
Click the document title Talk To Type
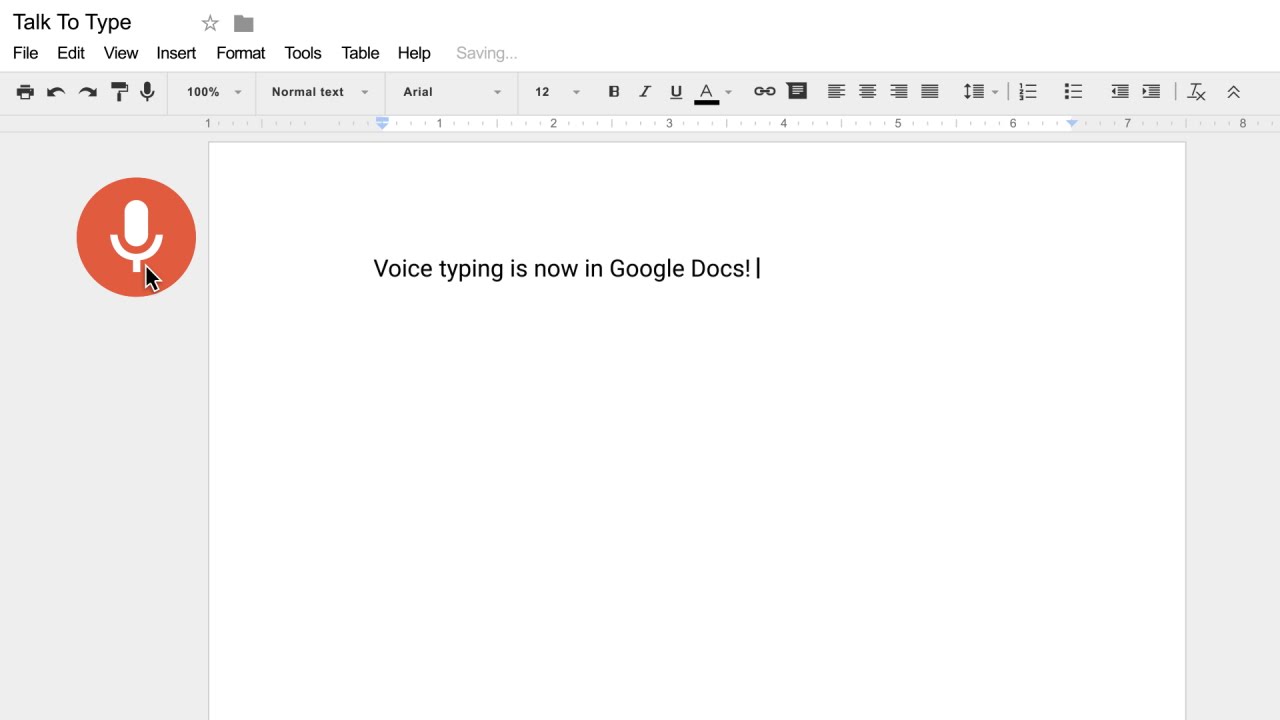[71, 22]
